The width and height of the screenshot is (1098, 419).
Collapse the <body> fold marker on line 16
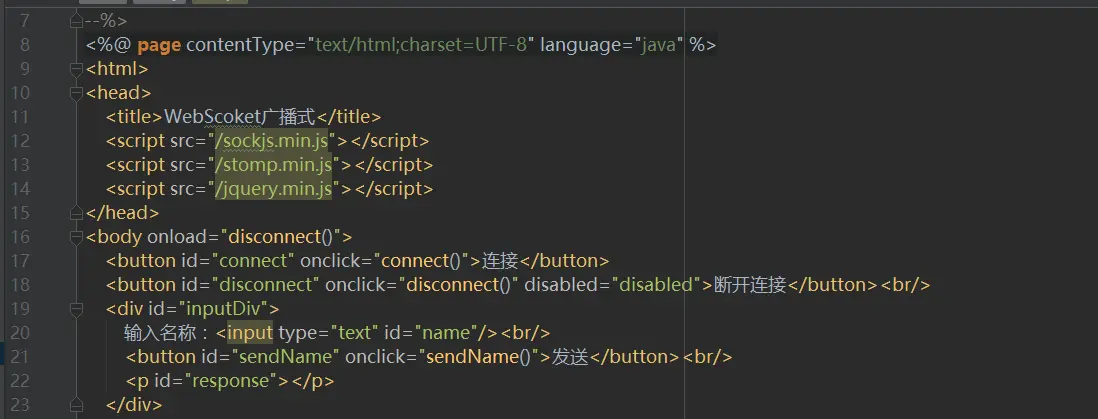(76, 236)
